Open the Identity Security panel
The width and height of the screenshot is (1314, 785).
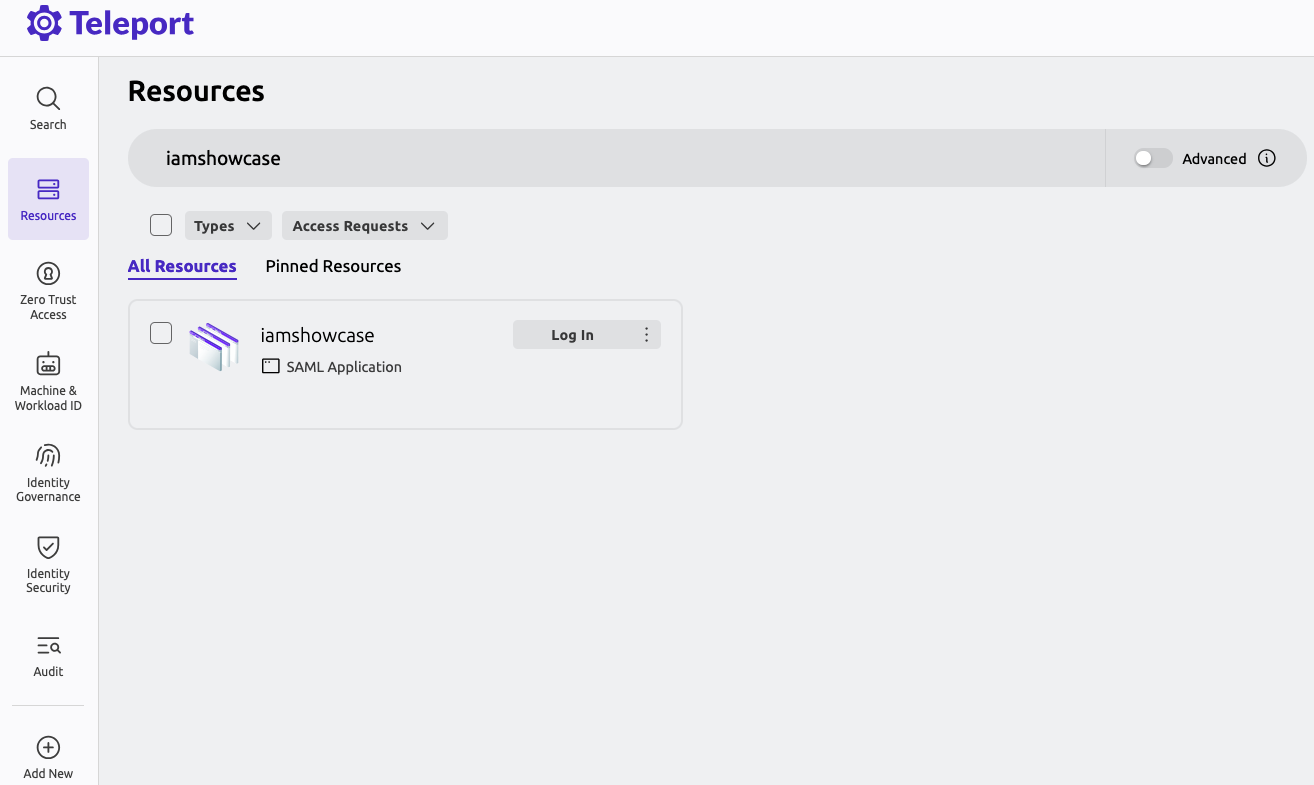pyautogui.click(x=47, y=563)
